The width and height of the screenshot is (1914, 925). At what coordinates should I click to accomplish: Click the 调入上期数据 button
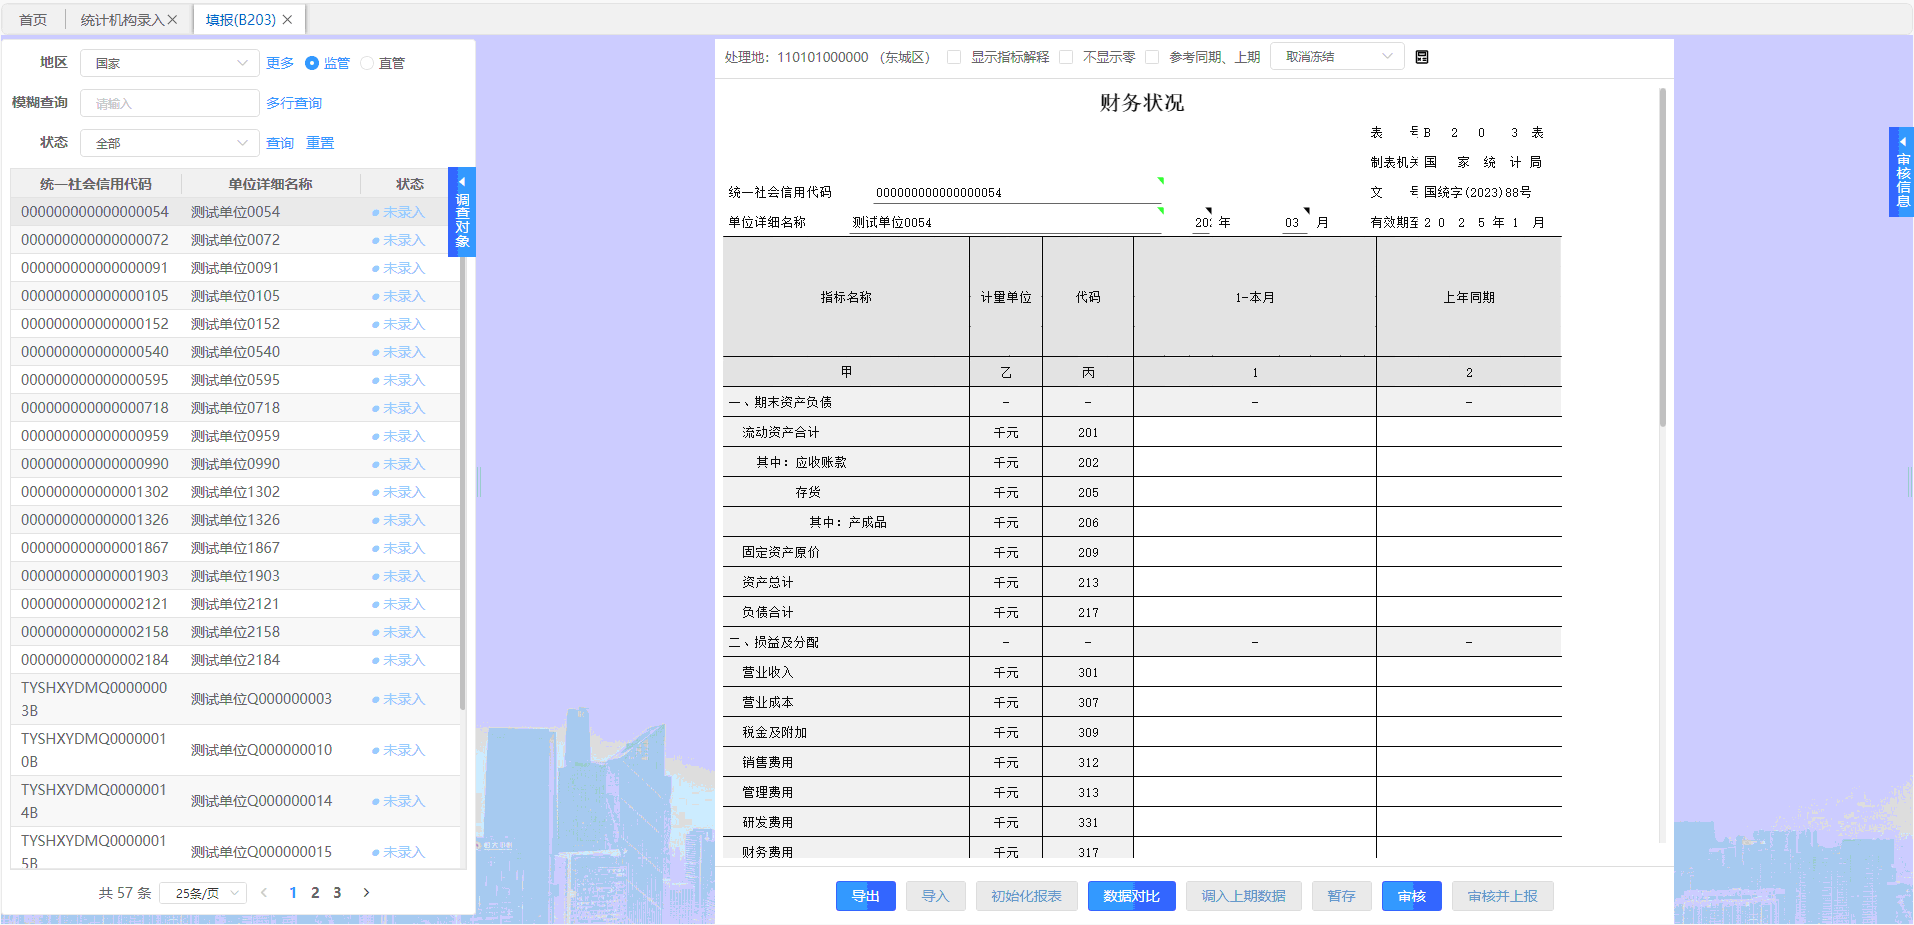point(1244,896)
